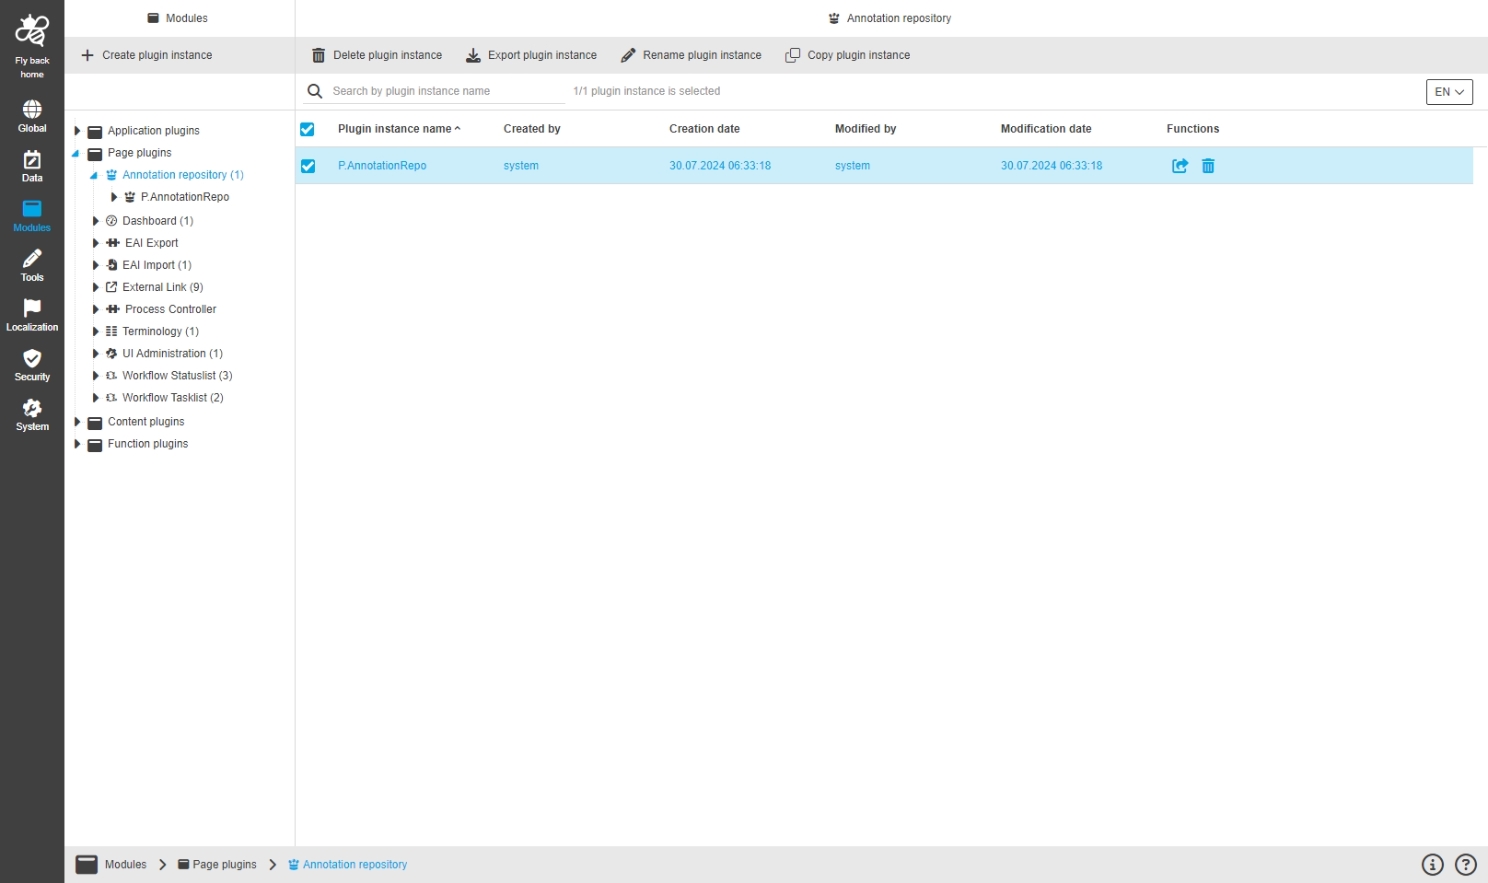
Task: Sort by Plugin instance name column
Action: [399, 129]
